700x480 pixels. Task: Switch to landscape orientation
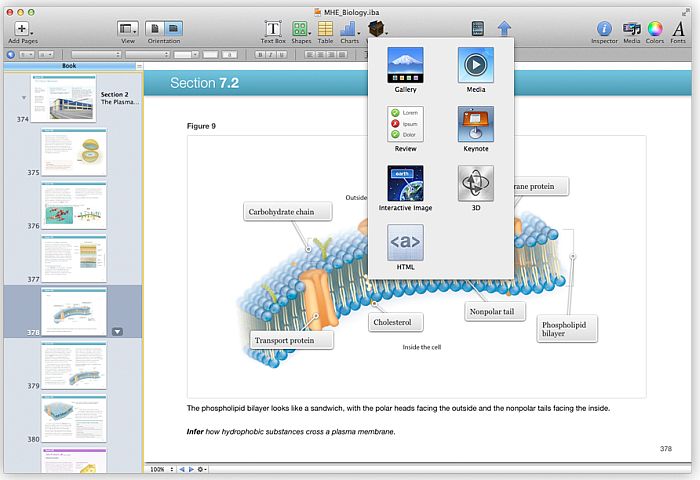(174, 29)
